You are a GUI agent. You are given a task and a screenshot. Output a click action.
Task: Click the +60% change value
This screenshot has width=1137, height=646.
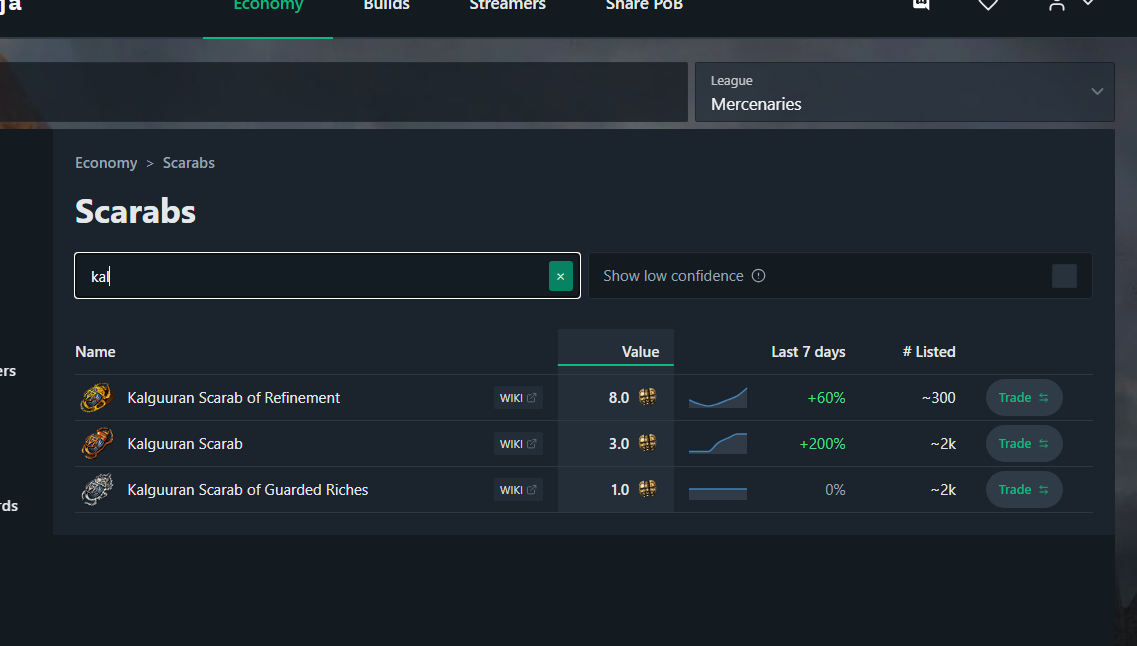tap(827, 397)
